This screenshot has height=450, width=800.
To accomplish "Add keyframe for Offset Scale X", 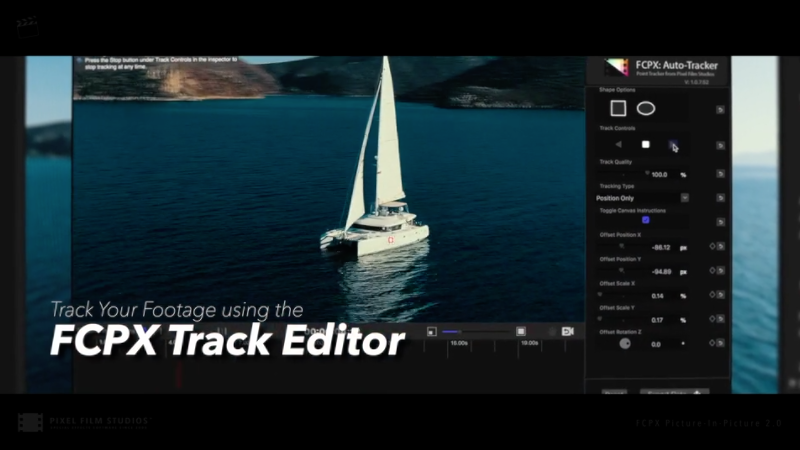I will coord(712,294).
